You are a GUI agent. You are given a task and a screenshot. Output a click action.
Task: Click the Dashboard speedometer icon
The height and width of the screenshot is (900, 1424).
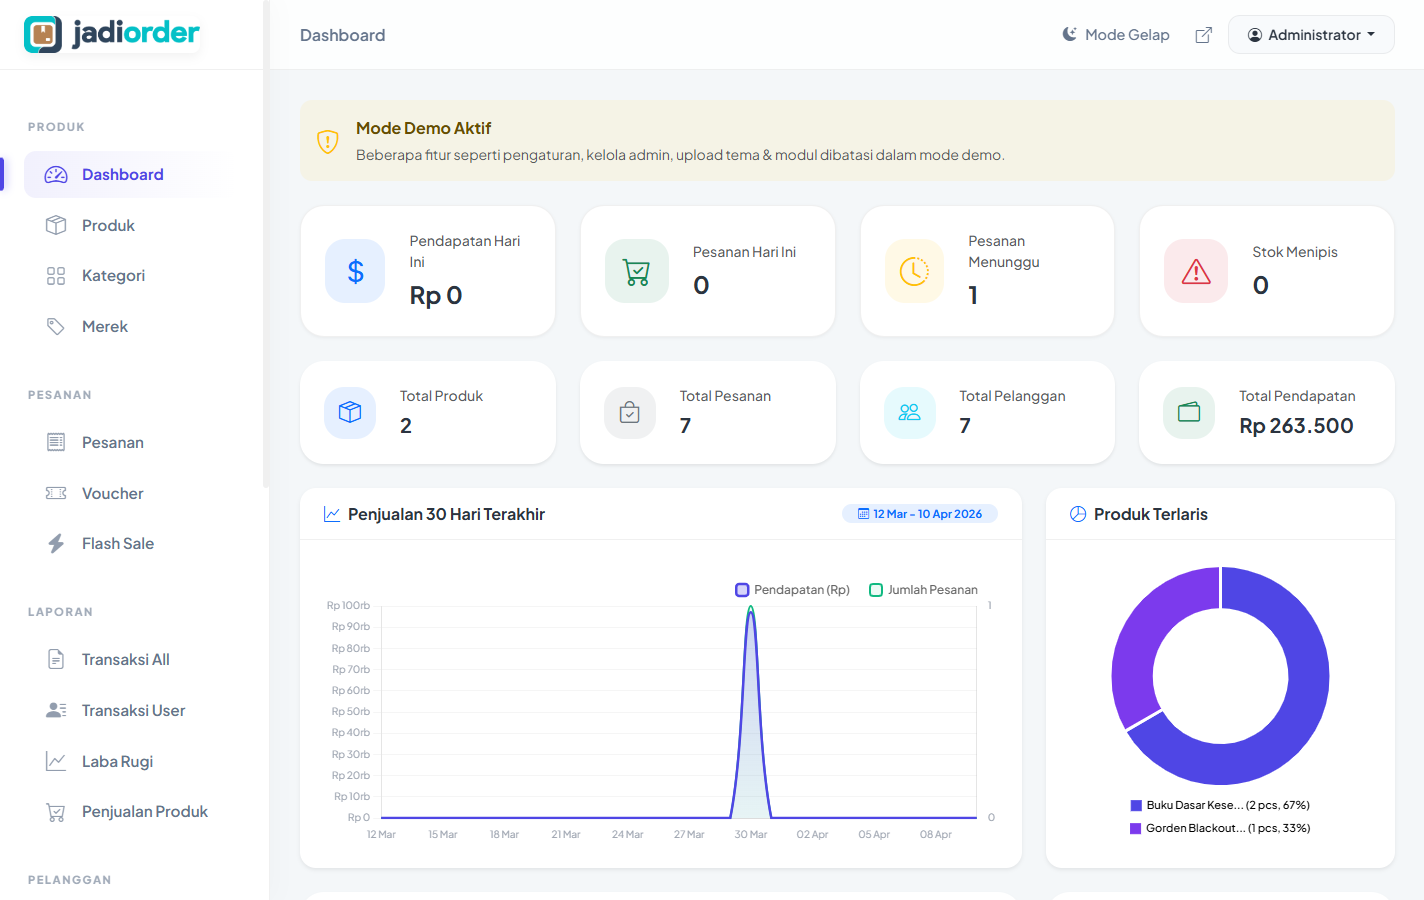[55, 174]
